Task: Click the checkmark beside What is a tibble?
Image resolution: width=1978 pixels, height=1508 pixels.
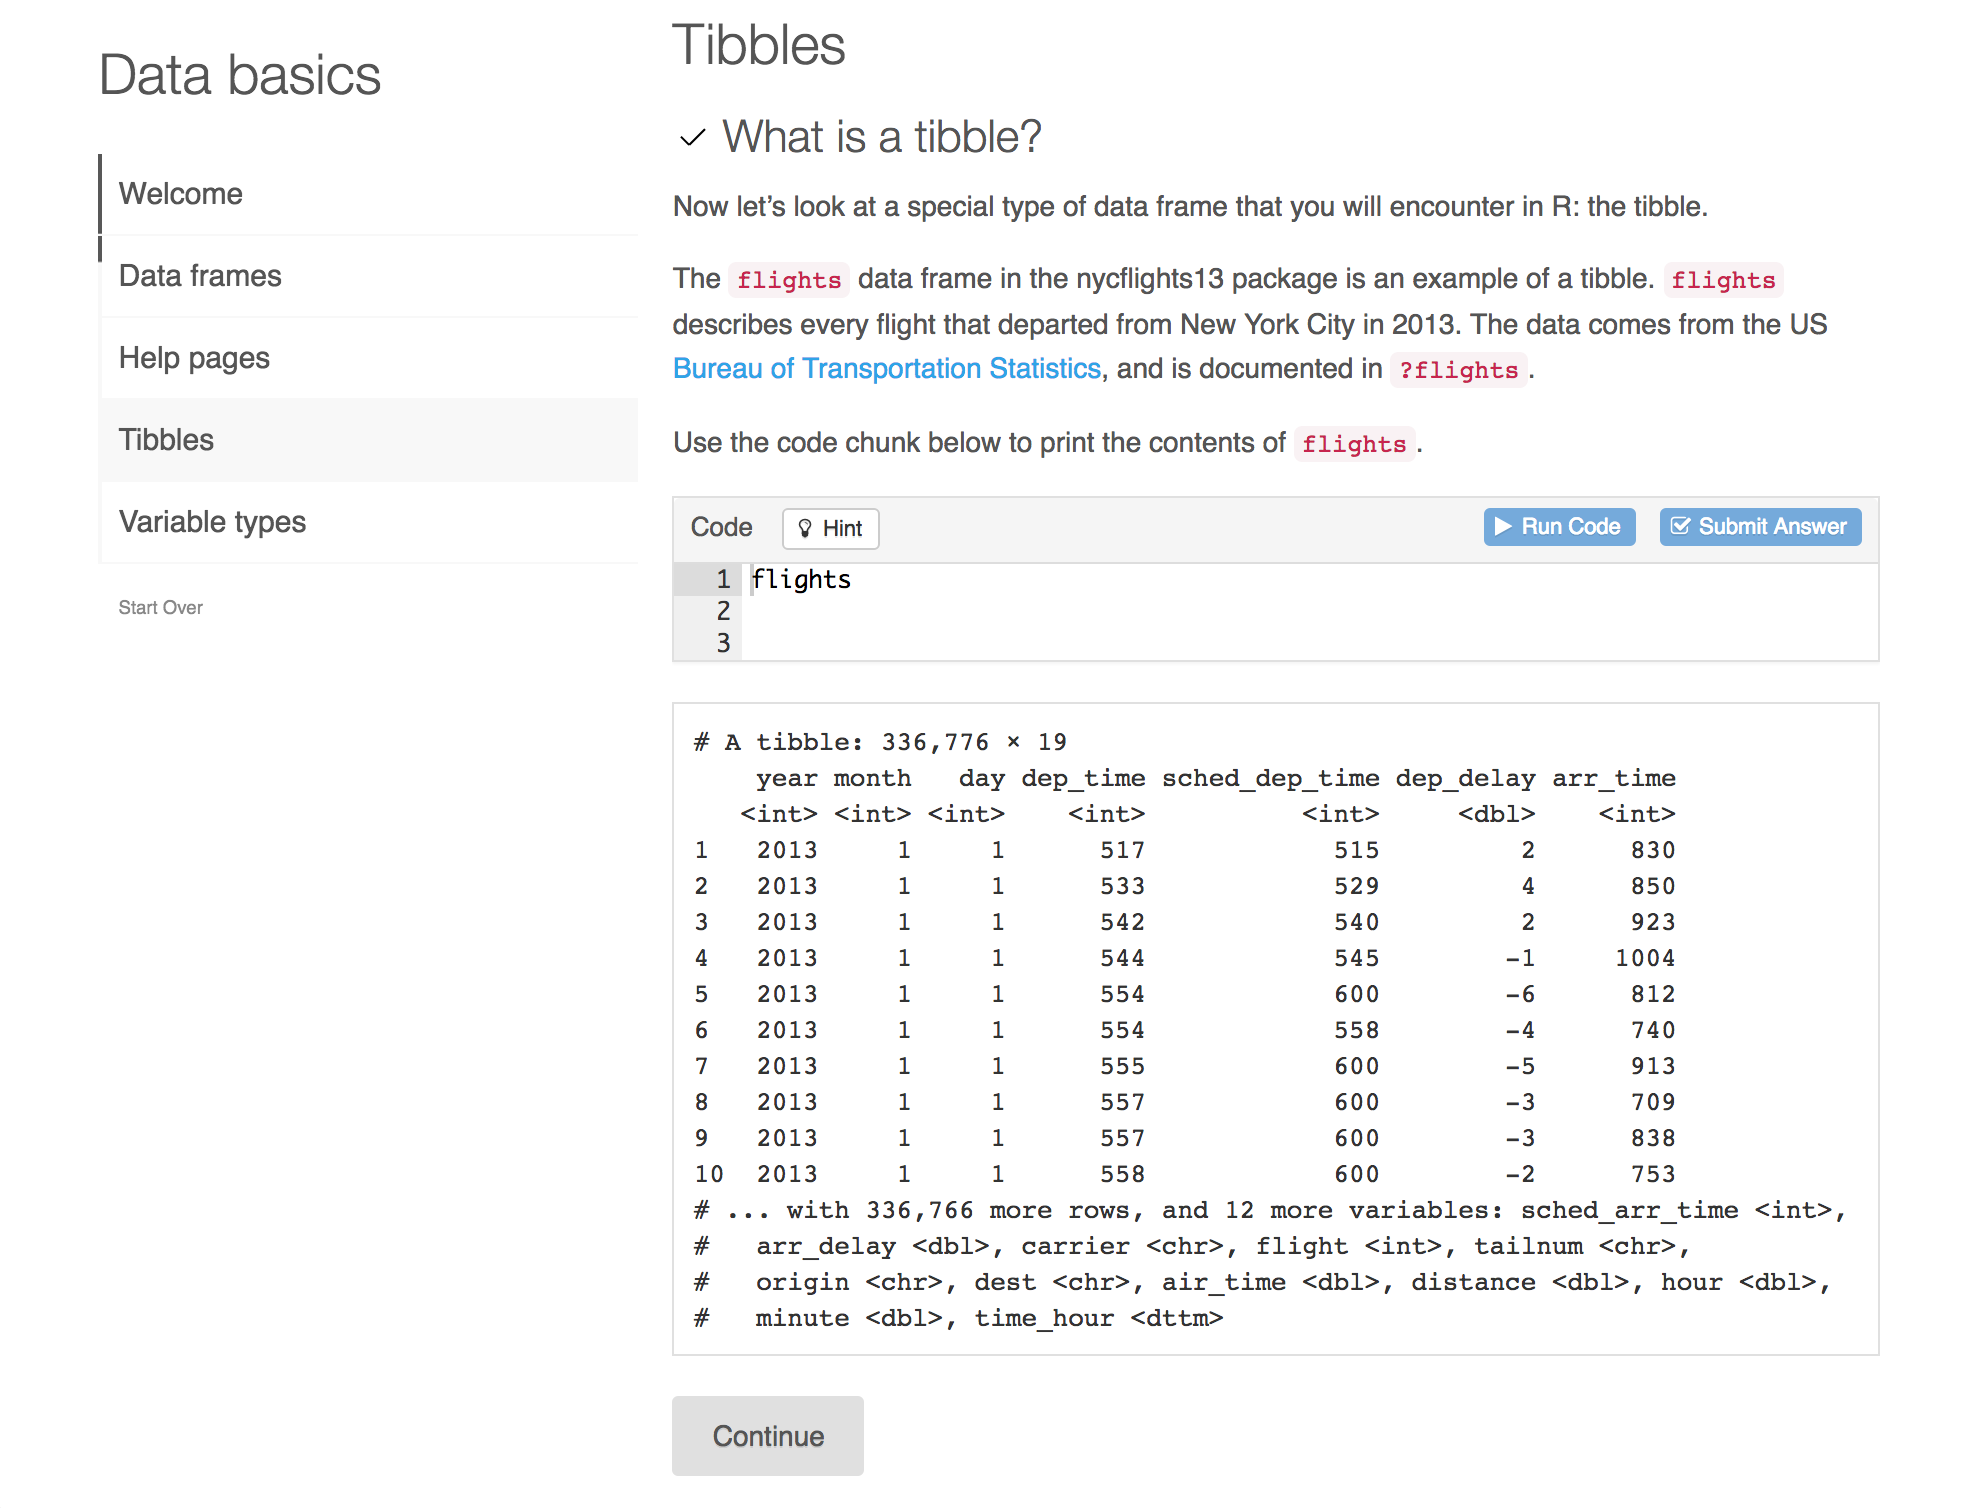Action: tap(692, 138)
